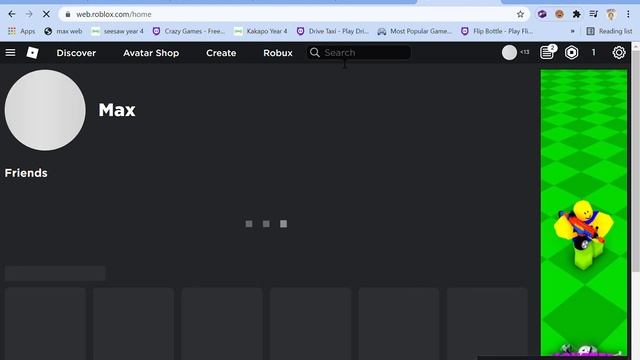Viewport: 640px width, 360px height.
Task: Open the Flip Bottle bookmark
Action: click(x=497, y=31)
